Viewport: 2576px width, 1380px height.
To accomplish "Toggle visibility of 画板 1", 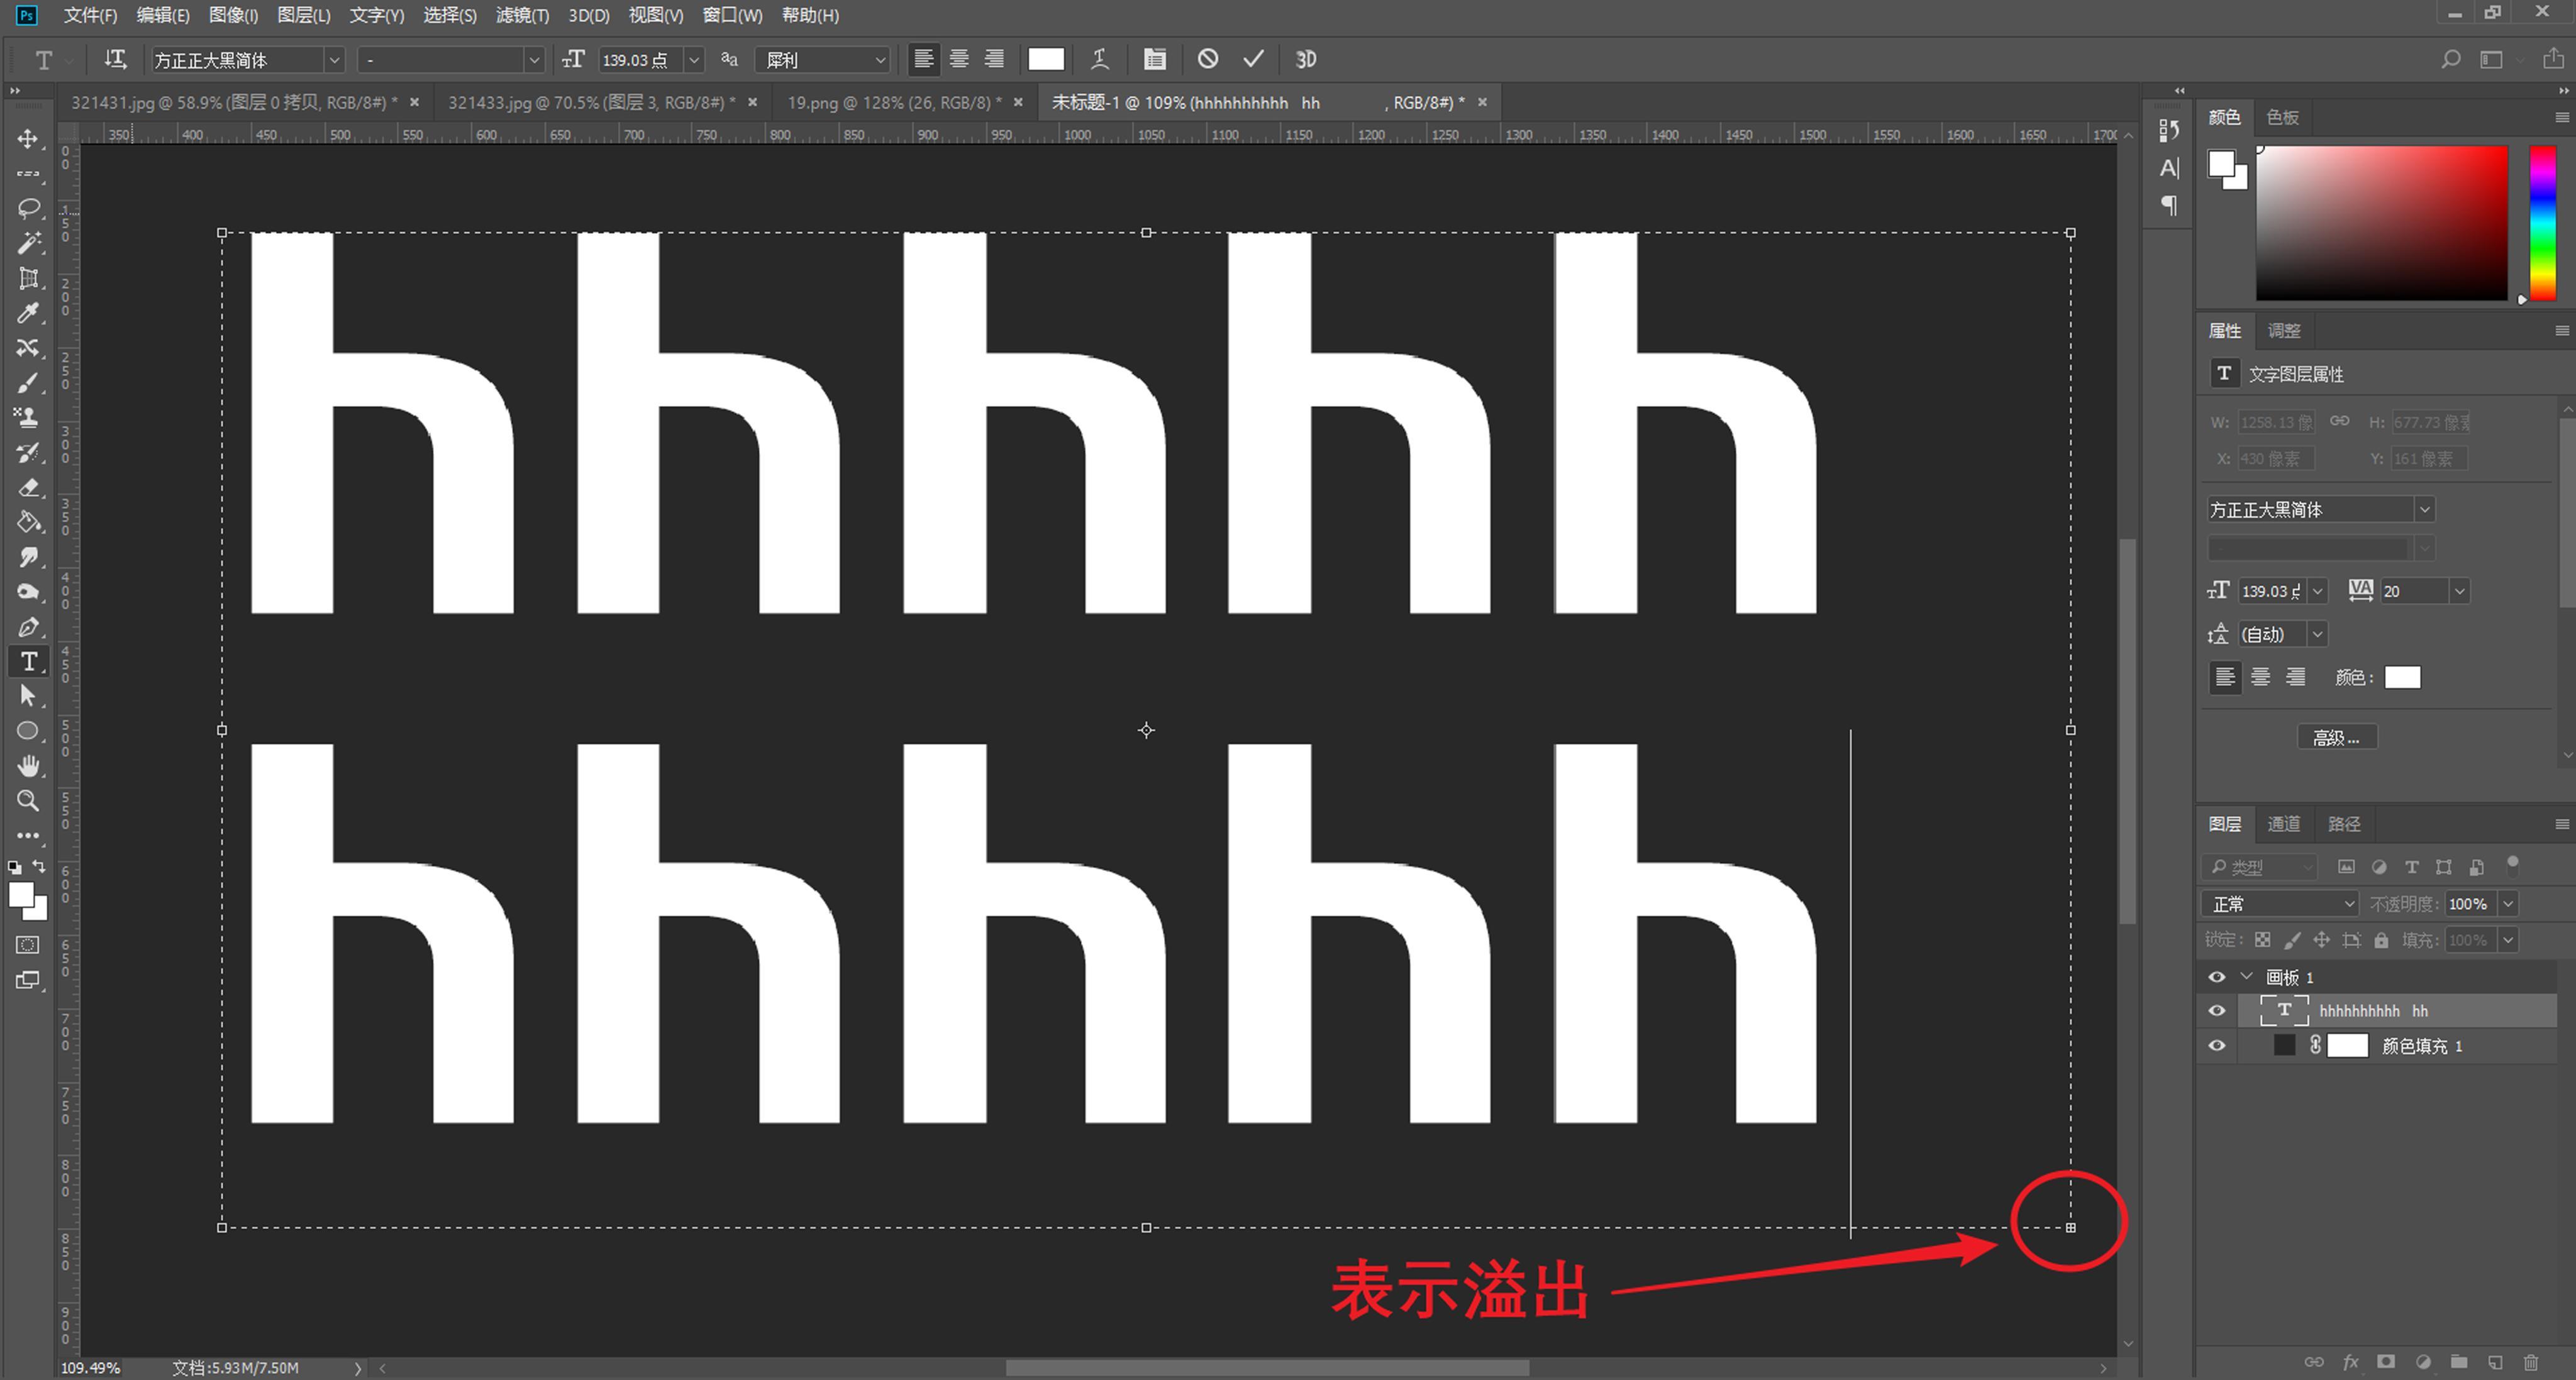I will click(2217, 977).
